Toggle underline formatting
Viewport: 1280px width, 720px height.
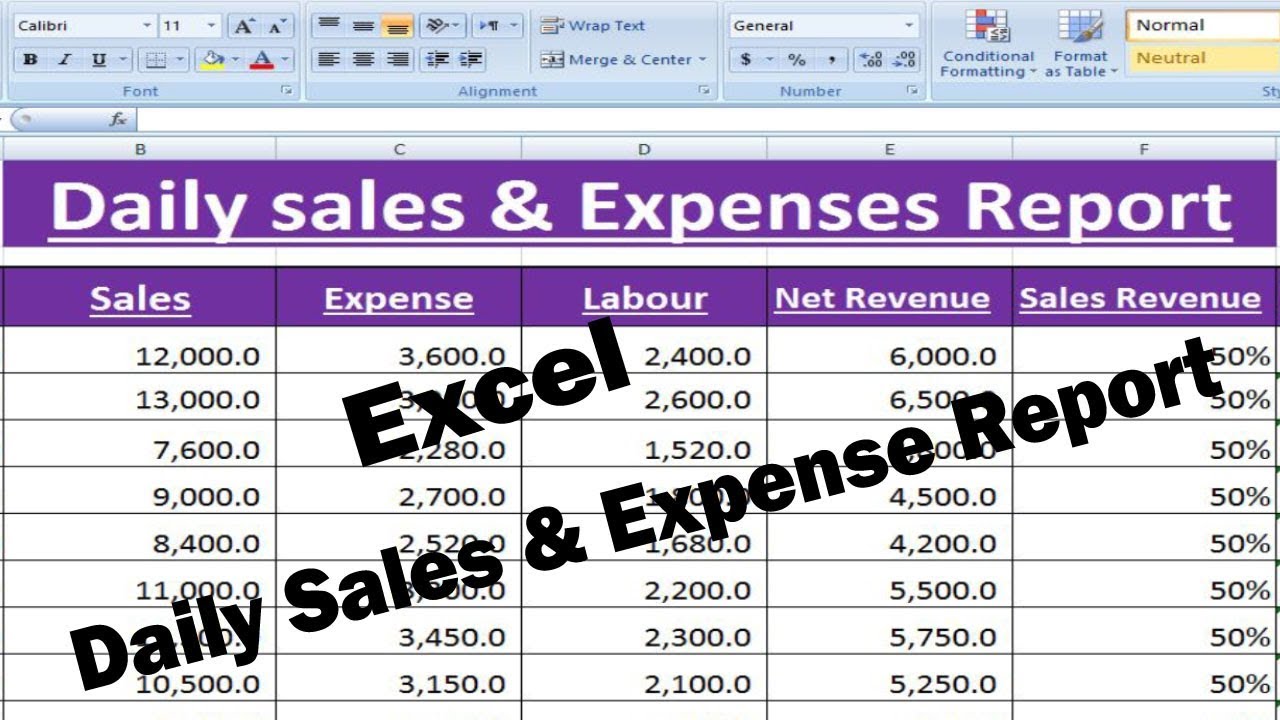point(99,60)
